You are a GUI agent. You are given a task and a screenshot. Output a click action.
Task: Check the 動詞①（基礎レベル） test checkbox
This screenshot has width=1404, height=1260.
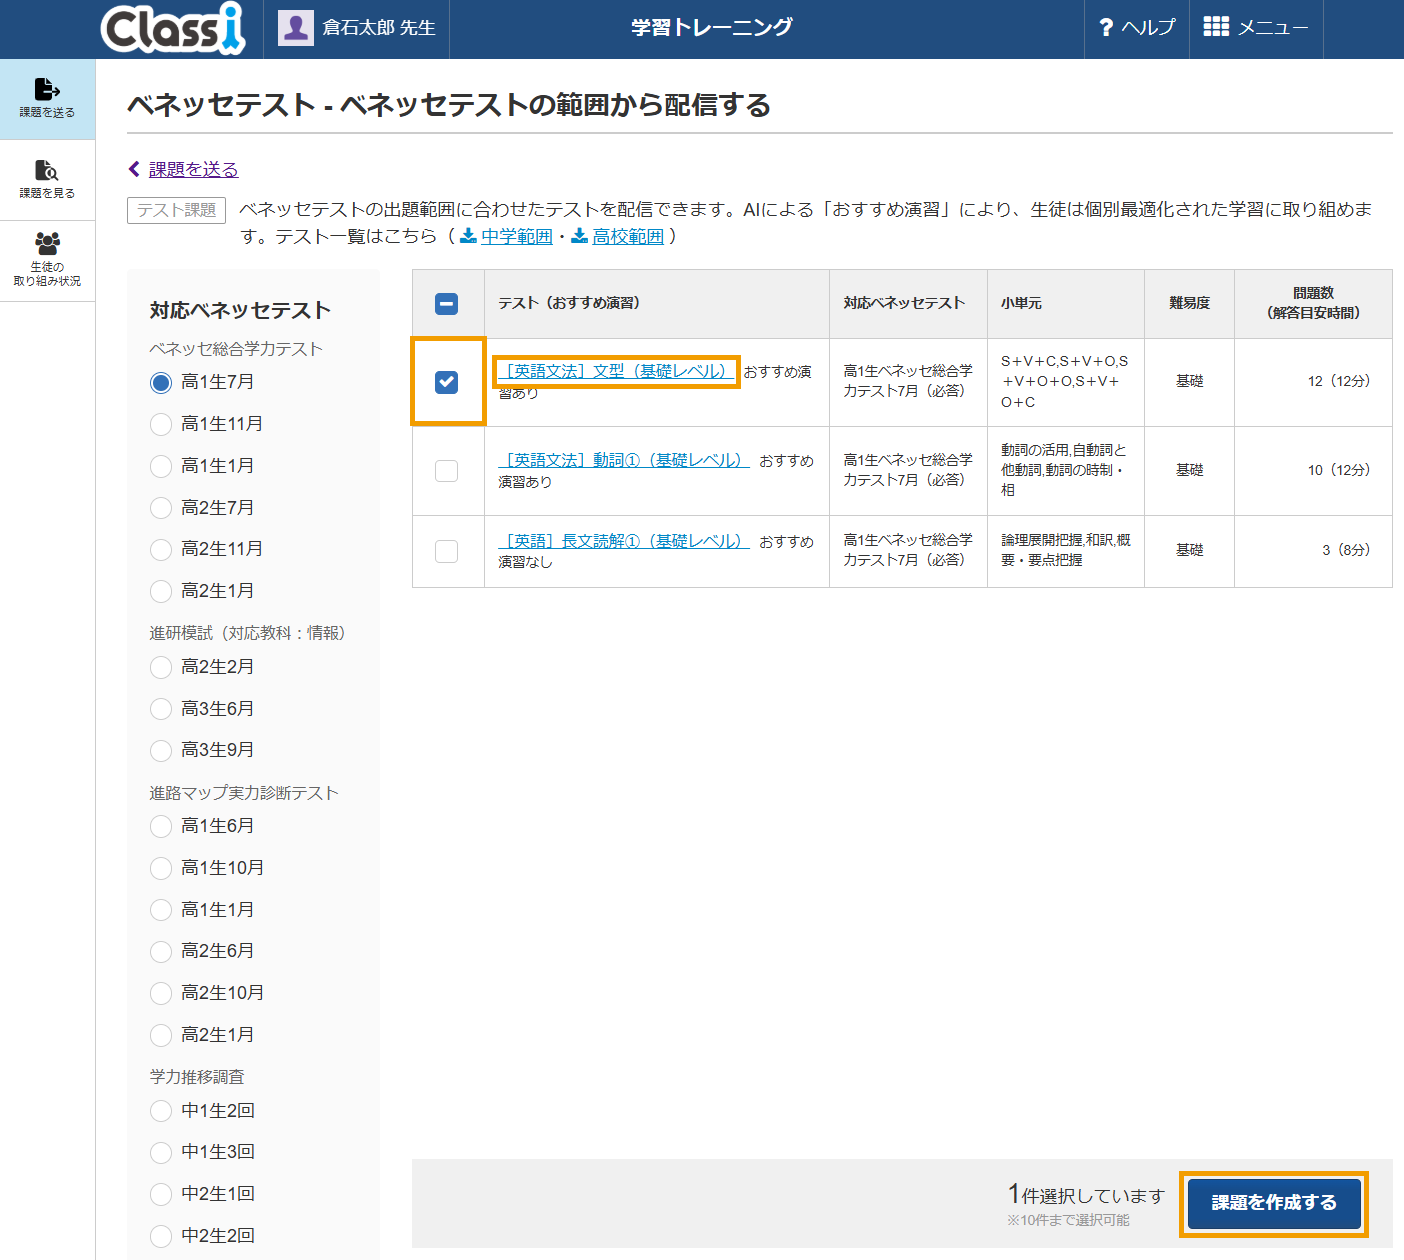pos(447,471)
